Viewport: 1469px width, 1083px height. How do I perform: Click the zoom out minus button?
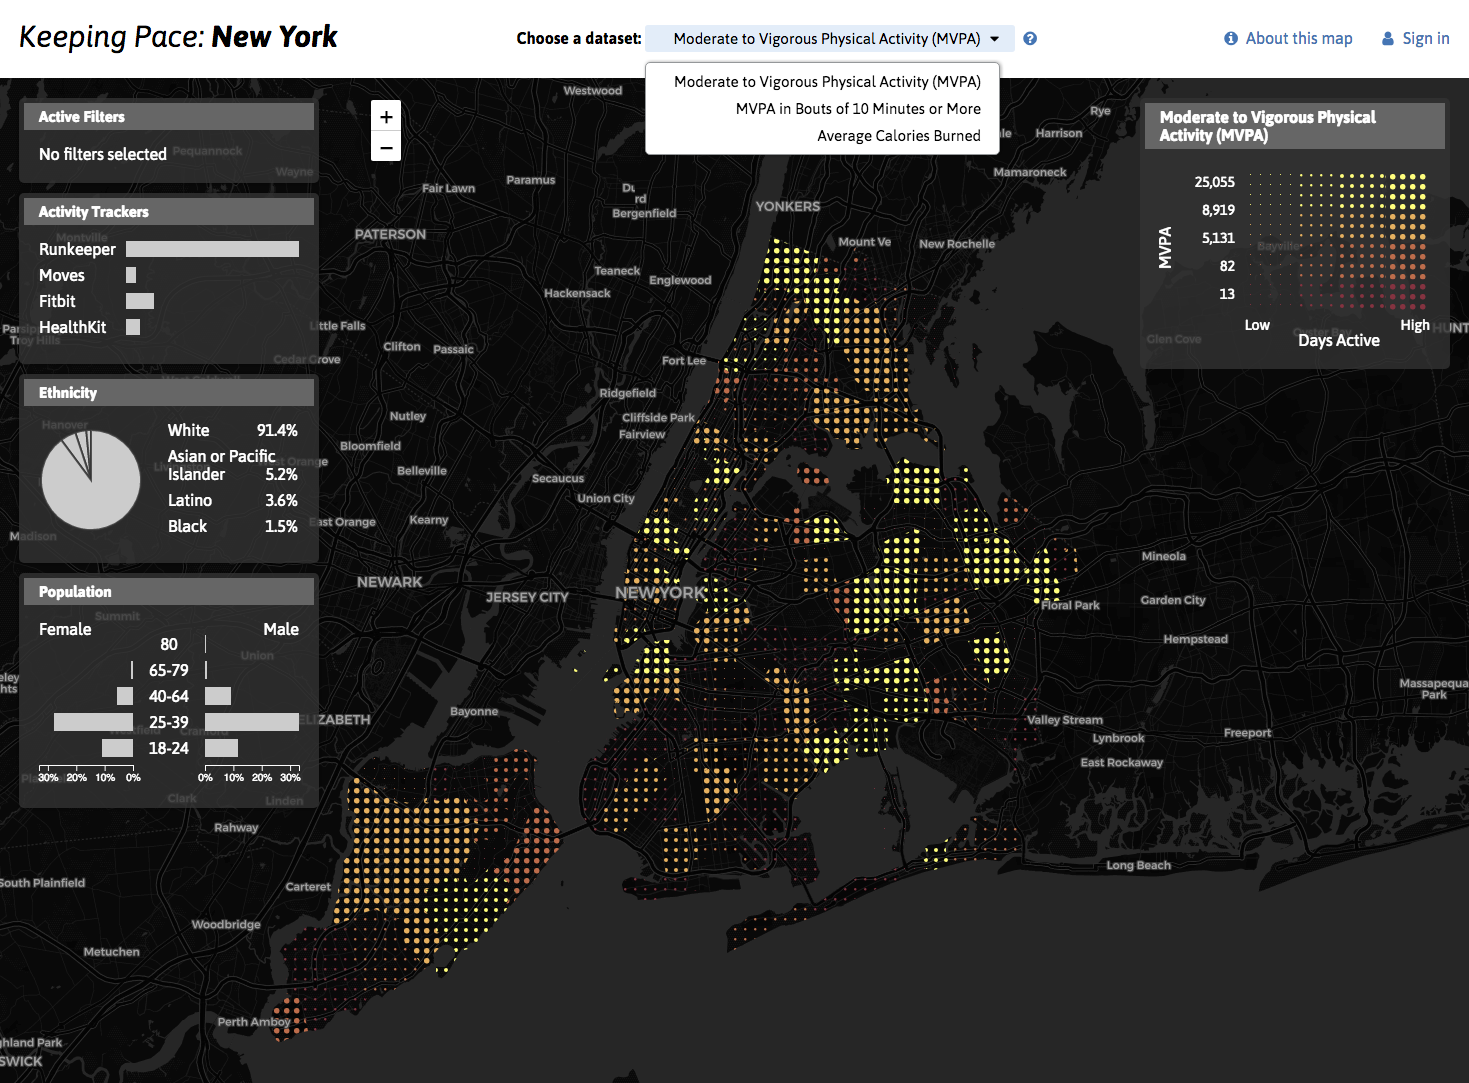click(x=386, y=147)
